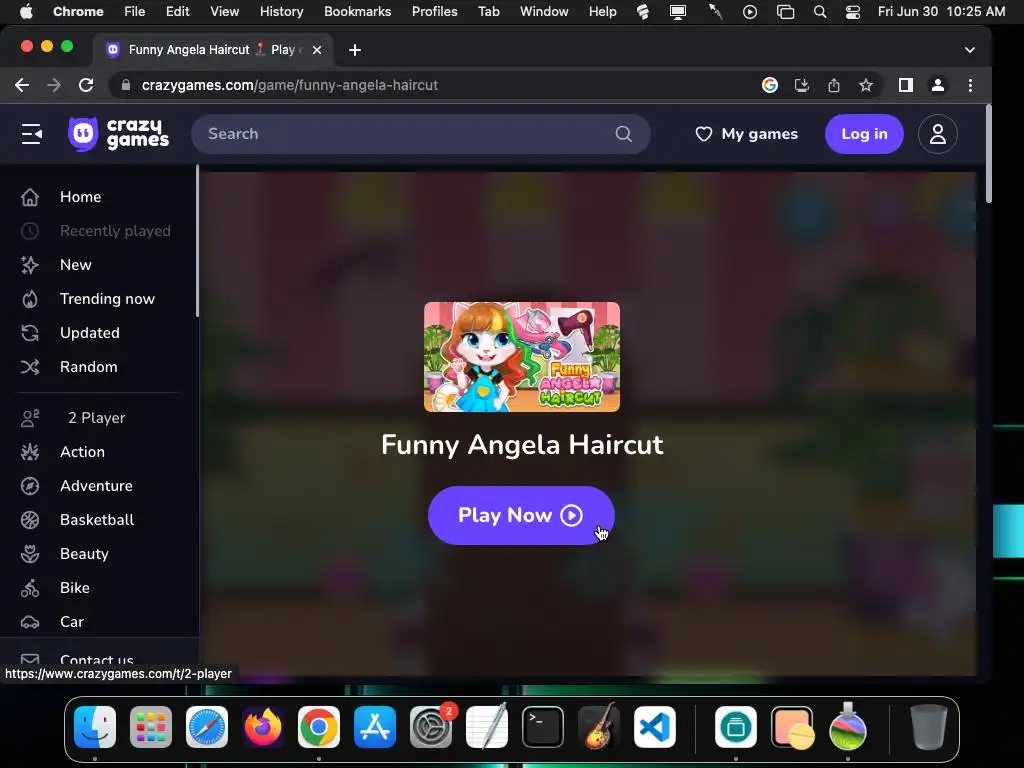Click the Funny Angela Haircut thumbnail
This screenshot has width=1024, height=768.
[x=522, y=357]
